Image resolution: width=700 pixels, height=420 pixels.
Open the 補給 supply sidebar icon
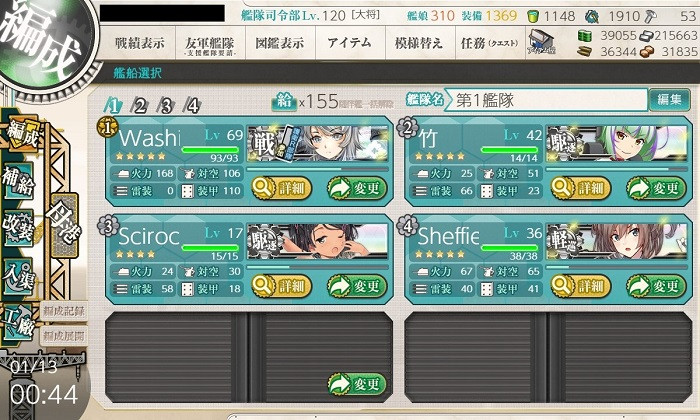[18, 181]
